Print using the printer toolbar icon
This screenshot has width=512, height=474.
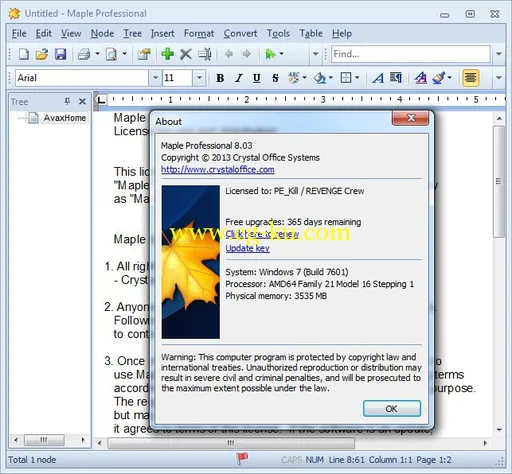84,54
